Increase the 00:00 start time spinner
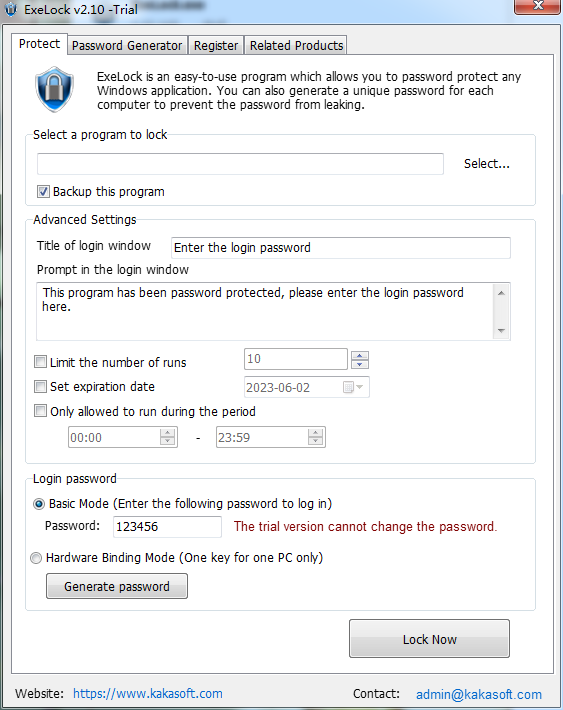Viewport: 563px width, 710px height. pos(168,433)
